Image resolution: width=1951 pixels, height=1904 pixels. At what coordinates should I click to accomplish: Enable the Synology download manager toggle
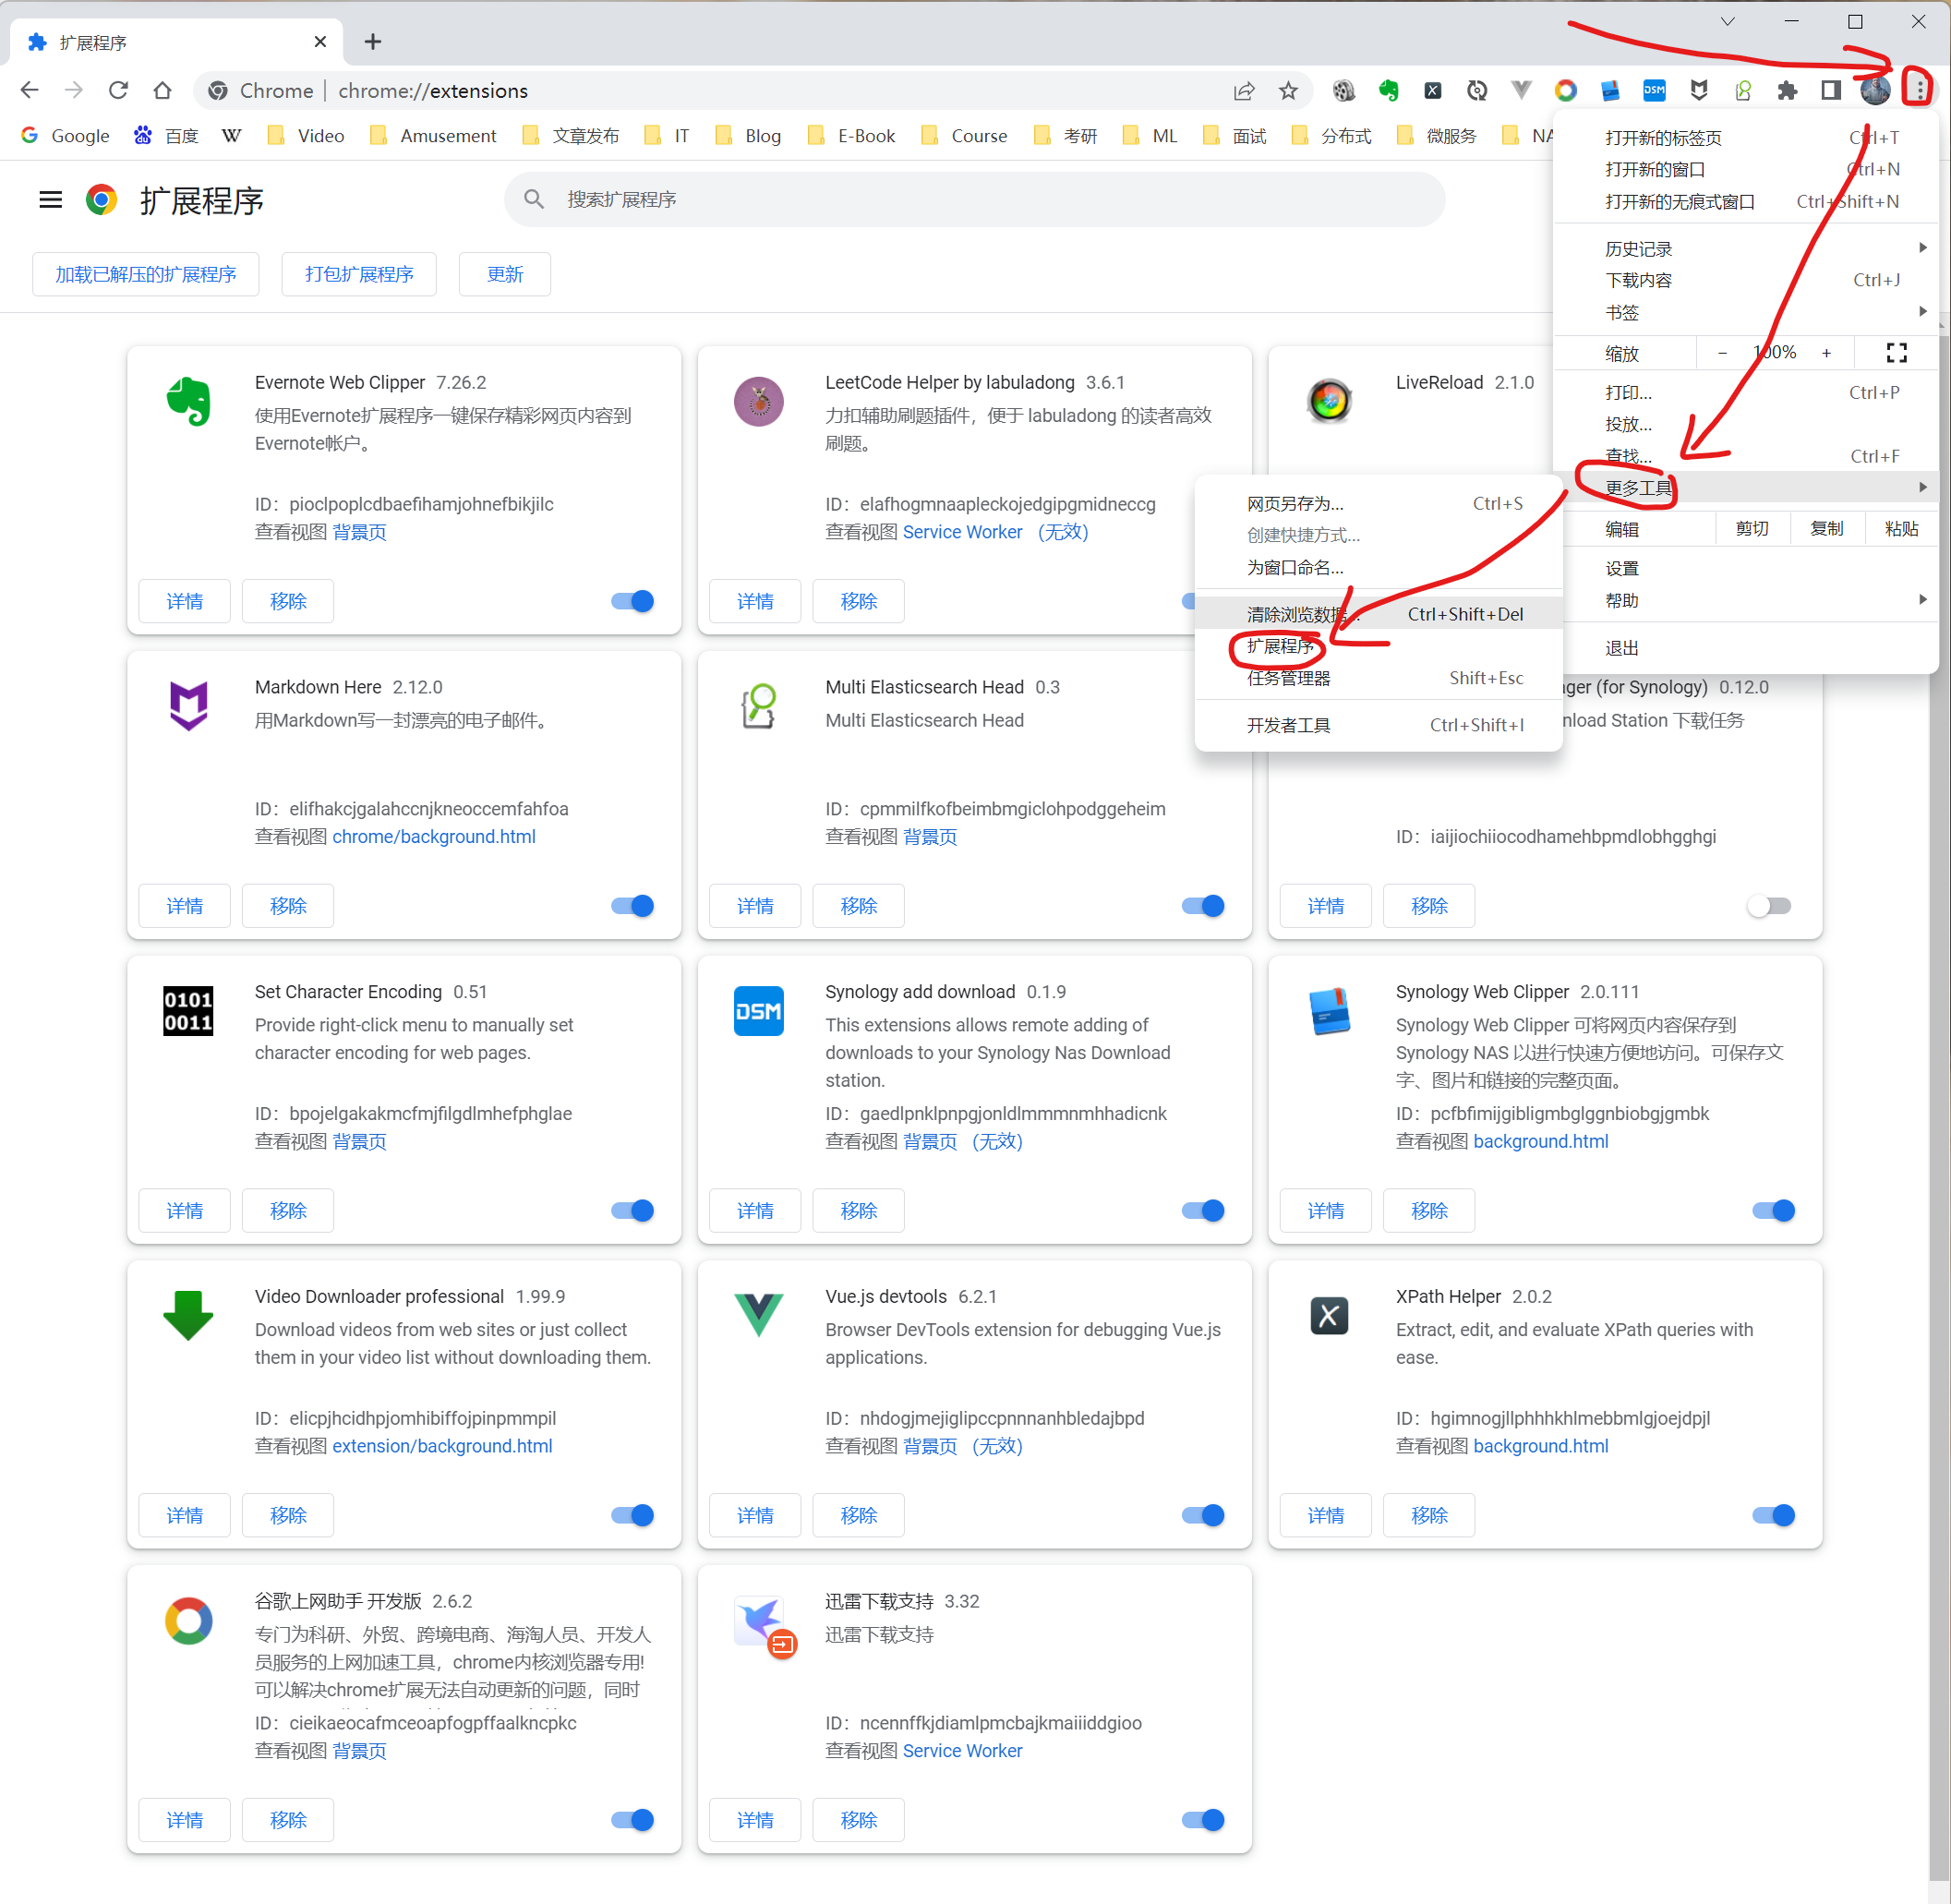1770,906
